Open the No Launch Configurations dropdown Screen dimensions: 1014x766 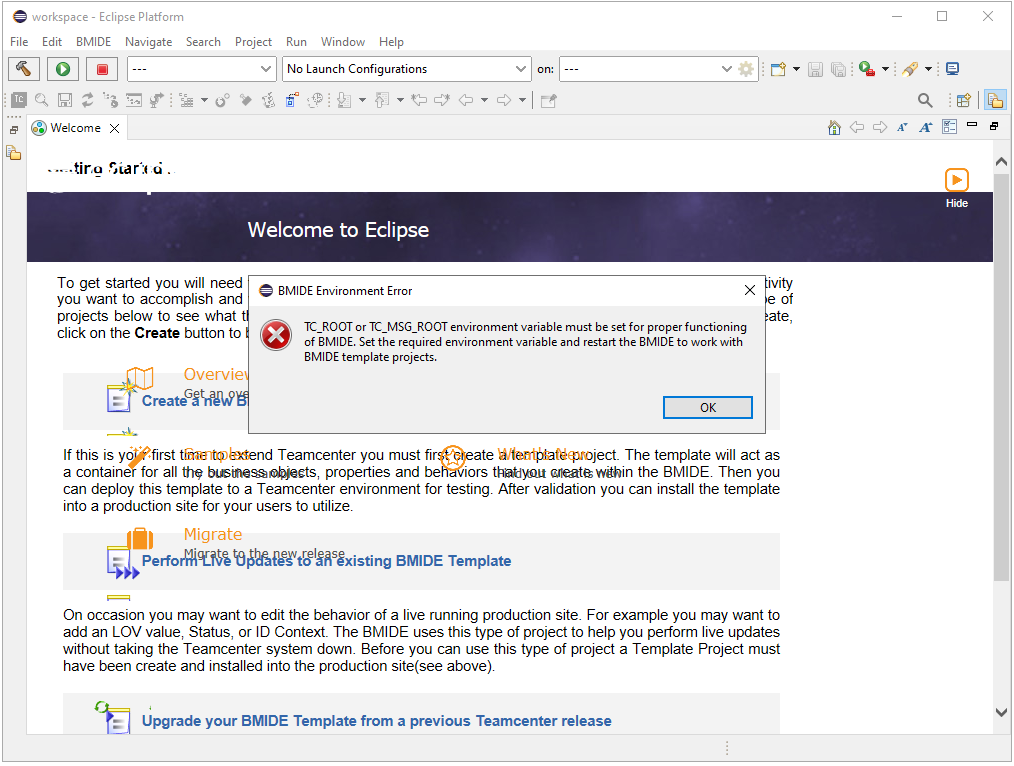click(x=407, y=69)
